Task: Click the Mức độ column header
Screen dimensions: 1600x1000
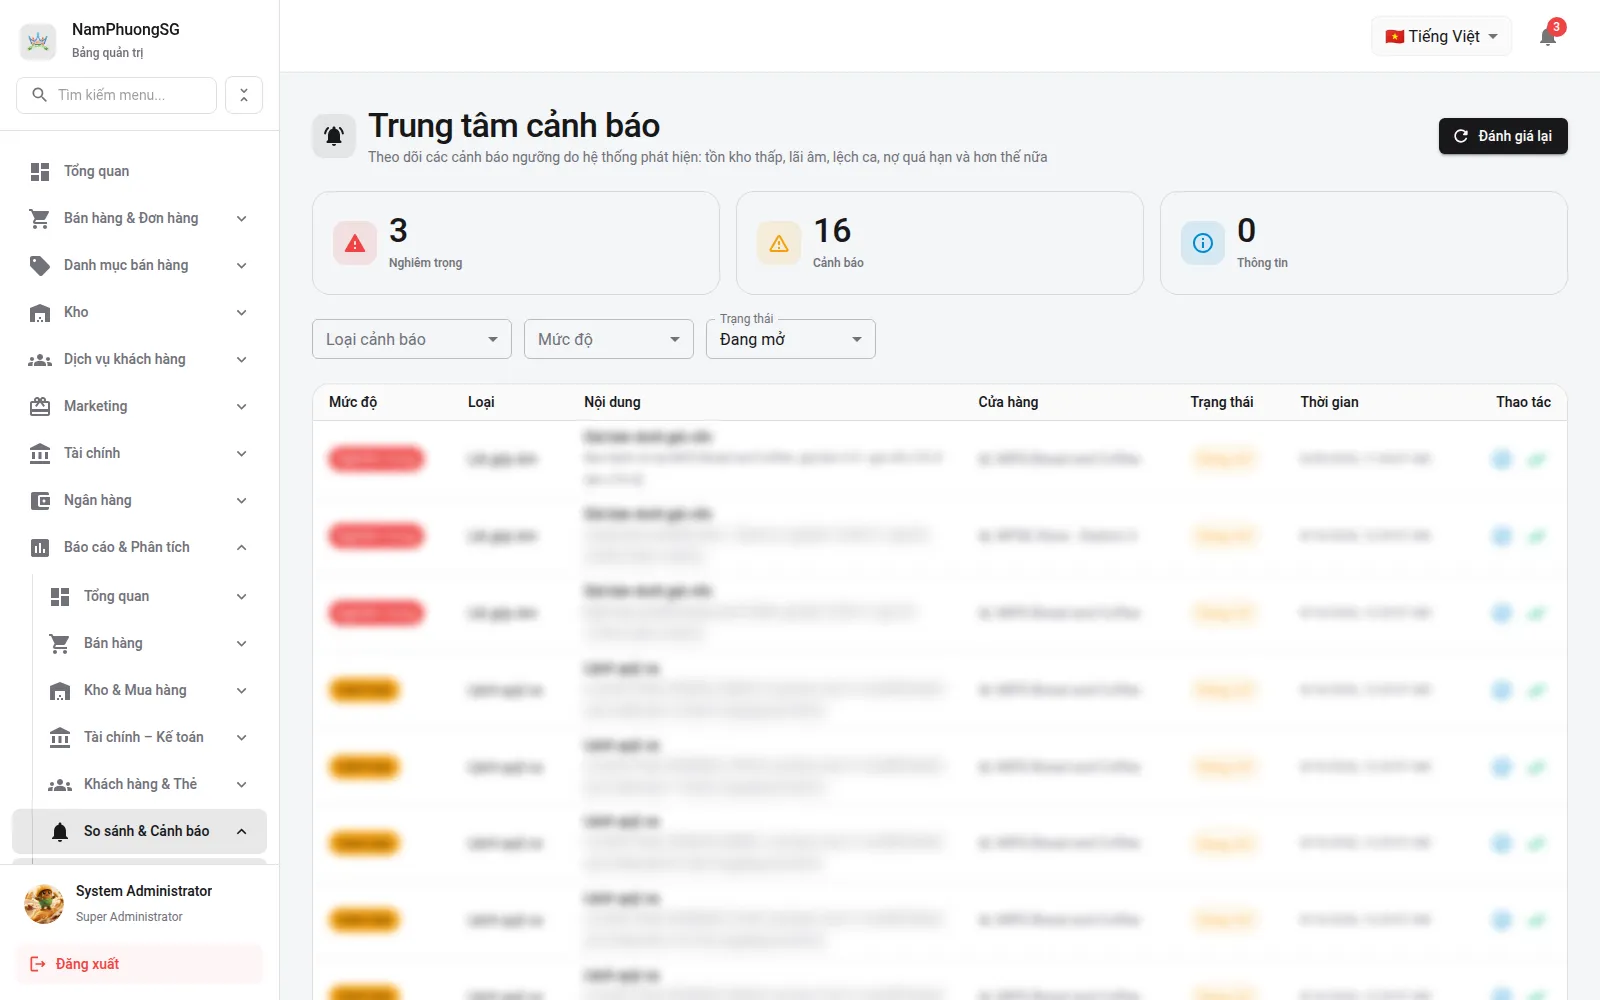Action: click(353, 402)
